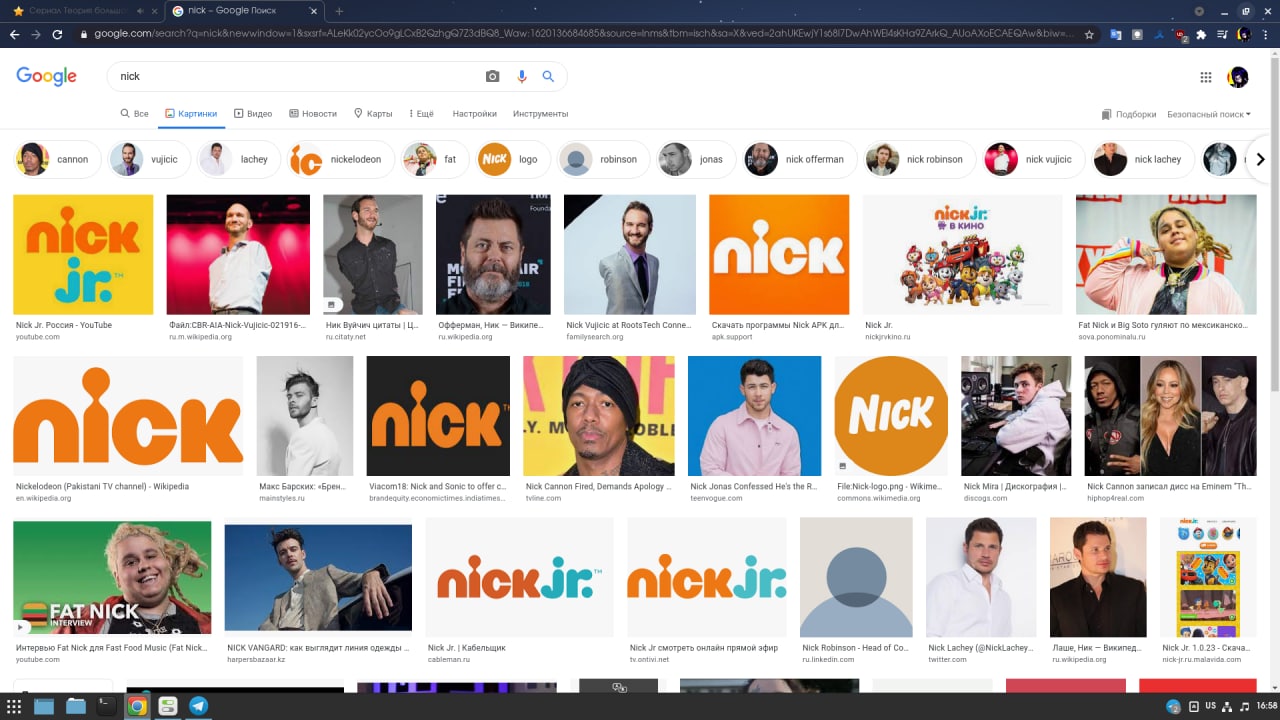The width and height of the screenshot is (1280, 720).
Task: Open Telegram from the taskbar
Action: tap(199, 706)
